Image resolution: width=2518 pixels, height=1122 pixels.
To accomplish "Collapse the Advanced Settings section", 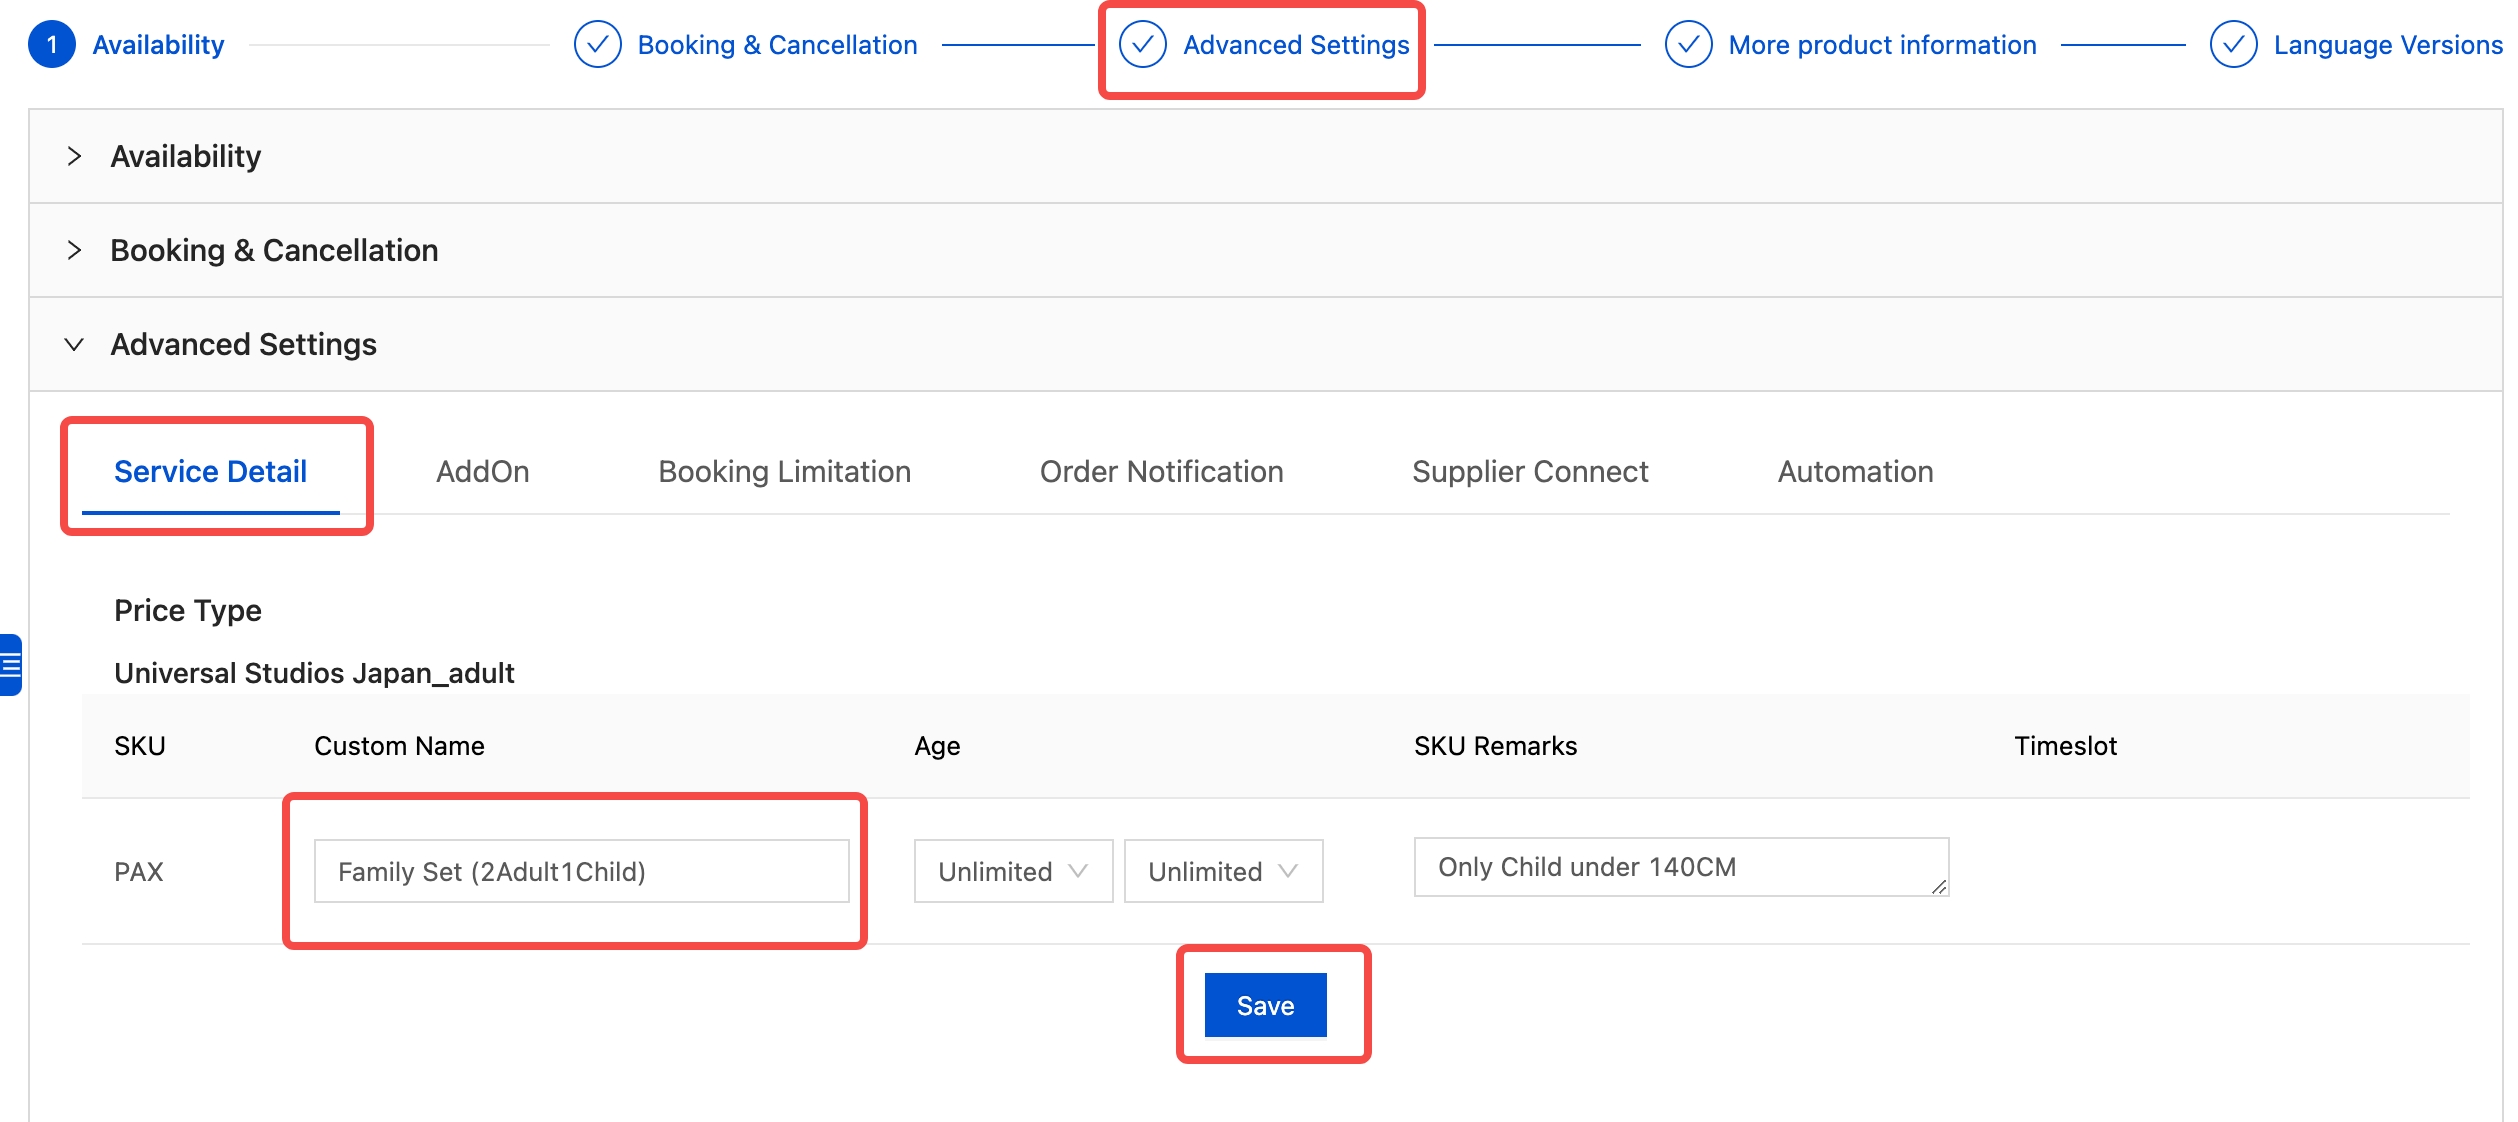I will 74,344.
